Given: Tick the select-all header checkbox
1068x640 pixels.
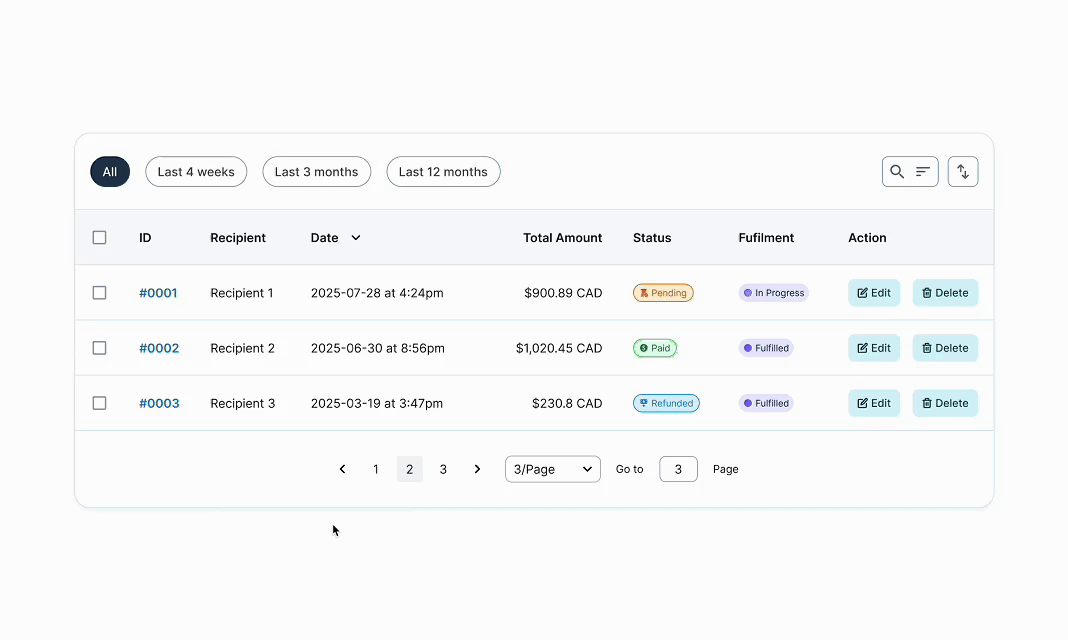Looking at the screenshot, I should 99,238.
